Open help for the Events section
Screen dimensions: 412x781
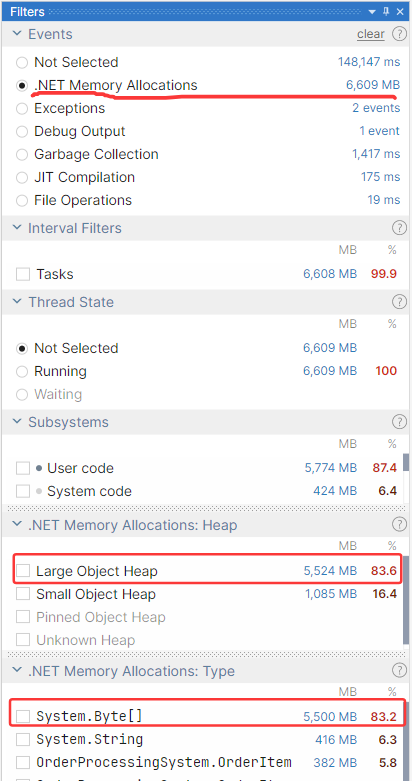(x=399, y=34)
